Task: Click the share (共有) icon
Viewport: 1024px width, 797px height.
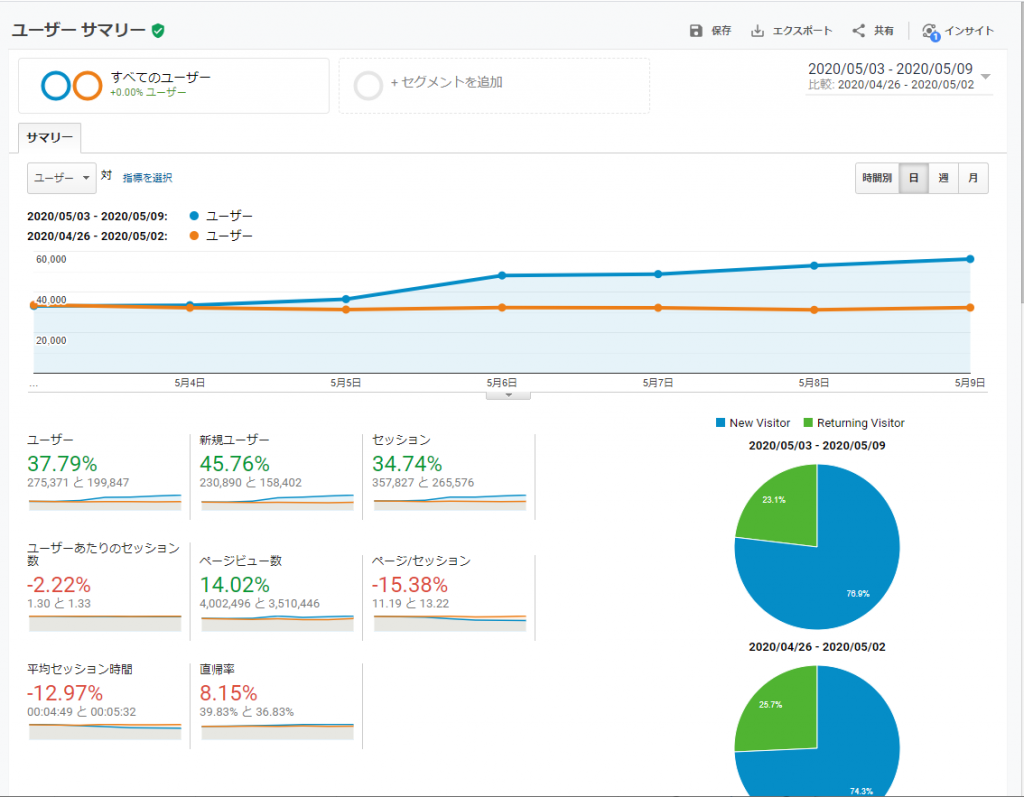Action: click(x=859, y=31)
